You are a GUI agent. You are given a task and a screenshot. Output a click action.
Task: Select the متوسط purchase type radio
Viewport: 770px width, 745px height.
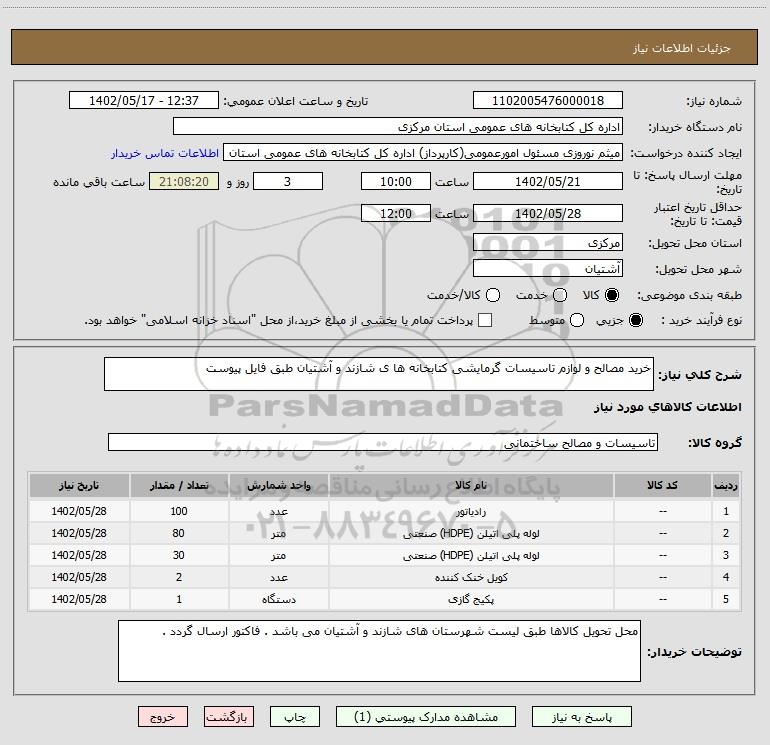(577, 320)
